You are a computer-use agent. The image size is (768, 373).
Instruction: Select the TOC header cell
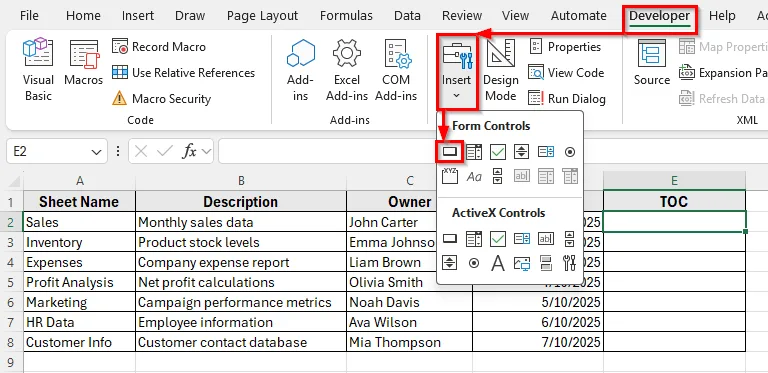point(674,202)
